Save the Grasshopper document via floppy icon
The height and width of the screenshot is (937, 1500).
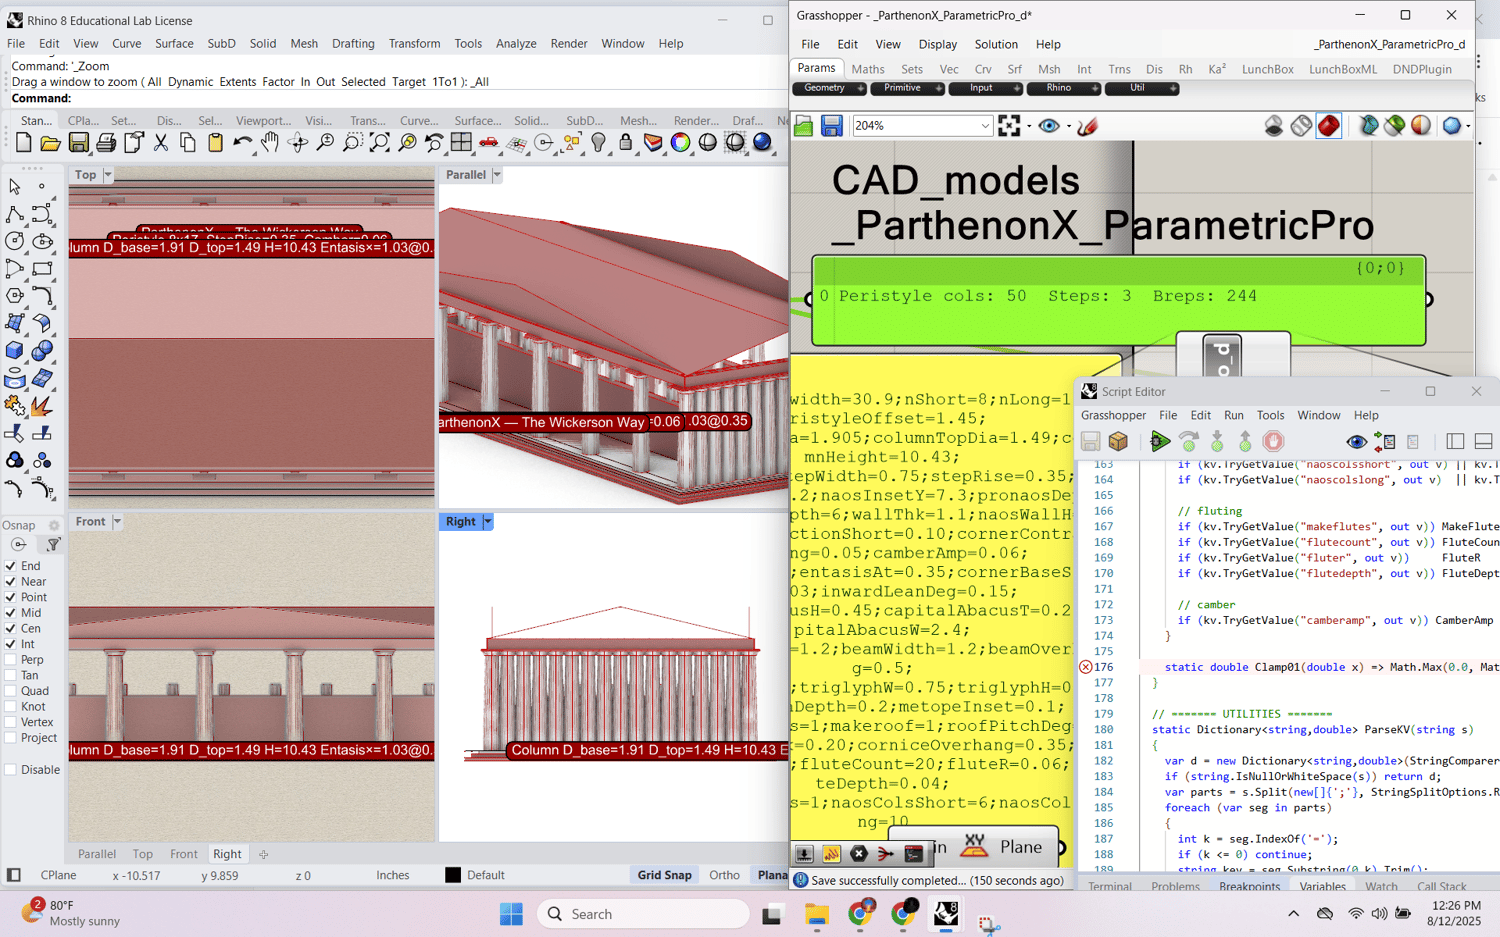(831, 126)
